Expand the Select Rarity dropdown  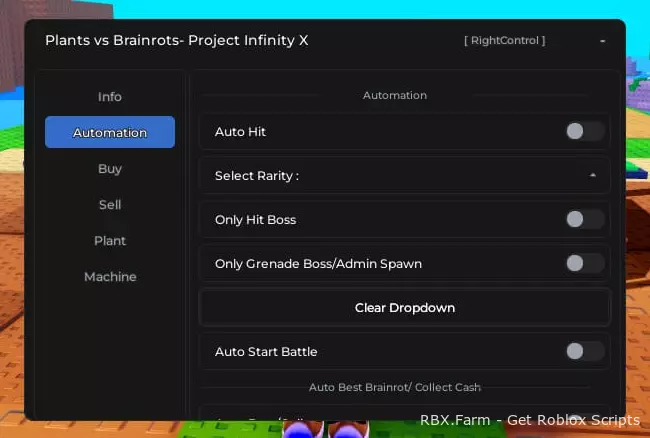coord(405,176)
